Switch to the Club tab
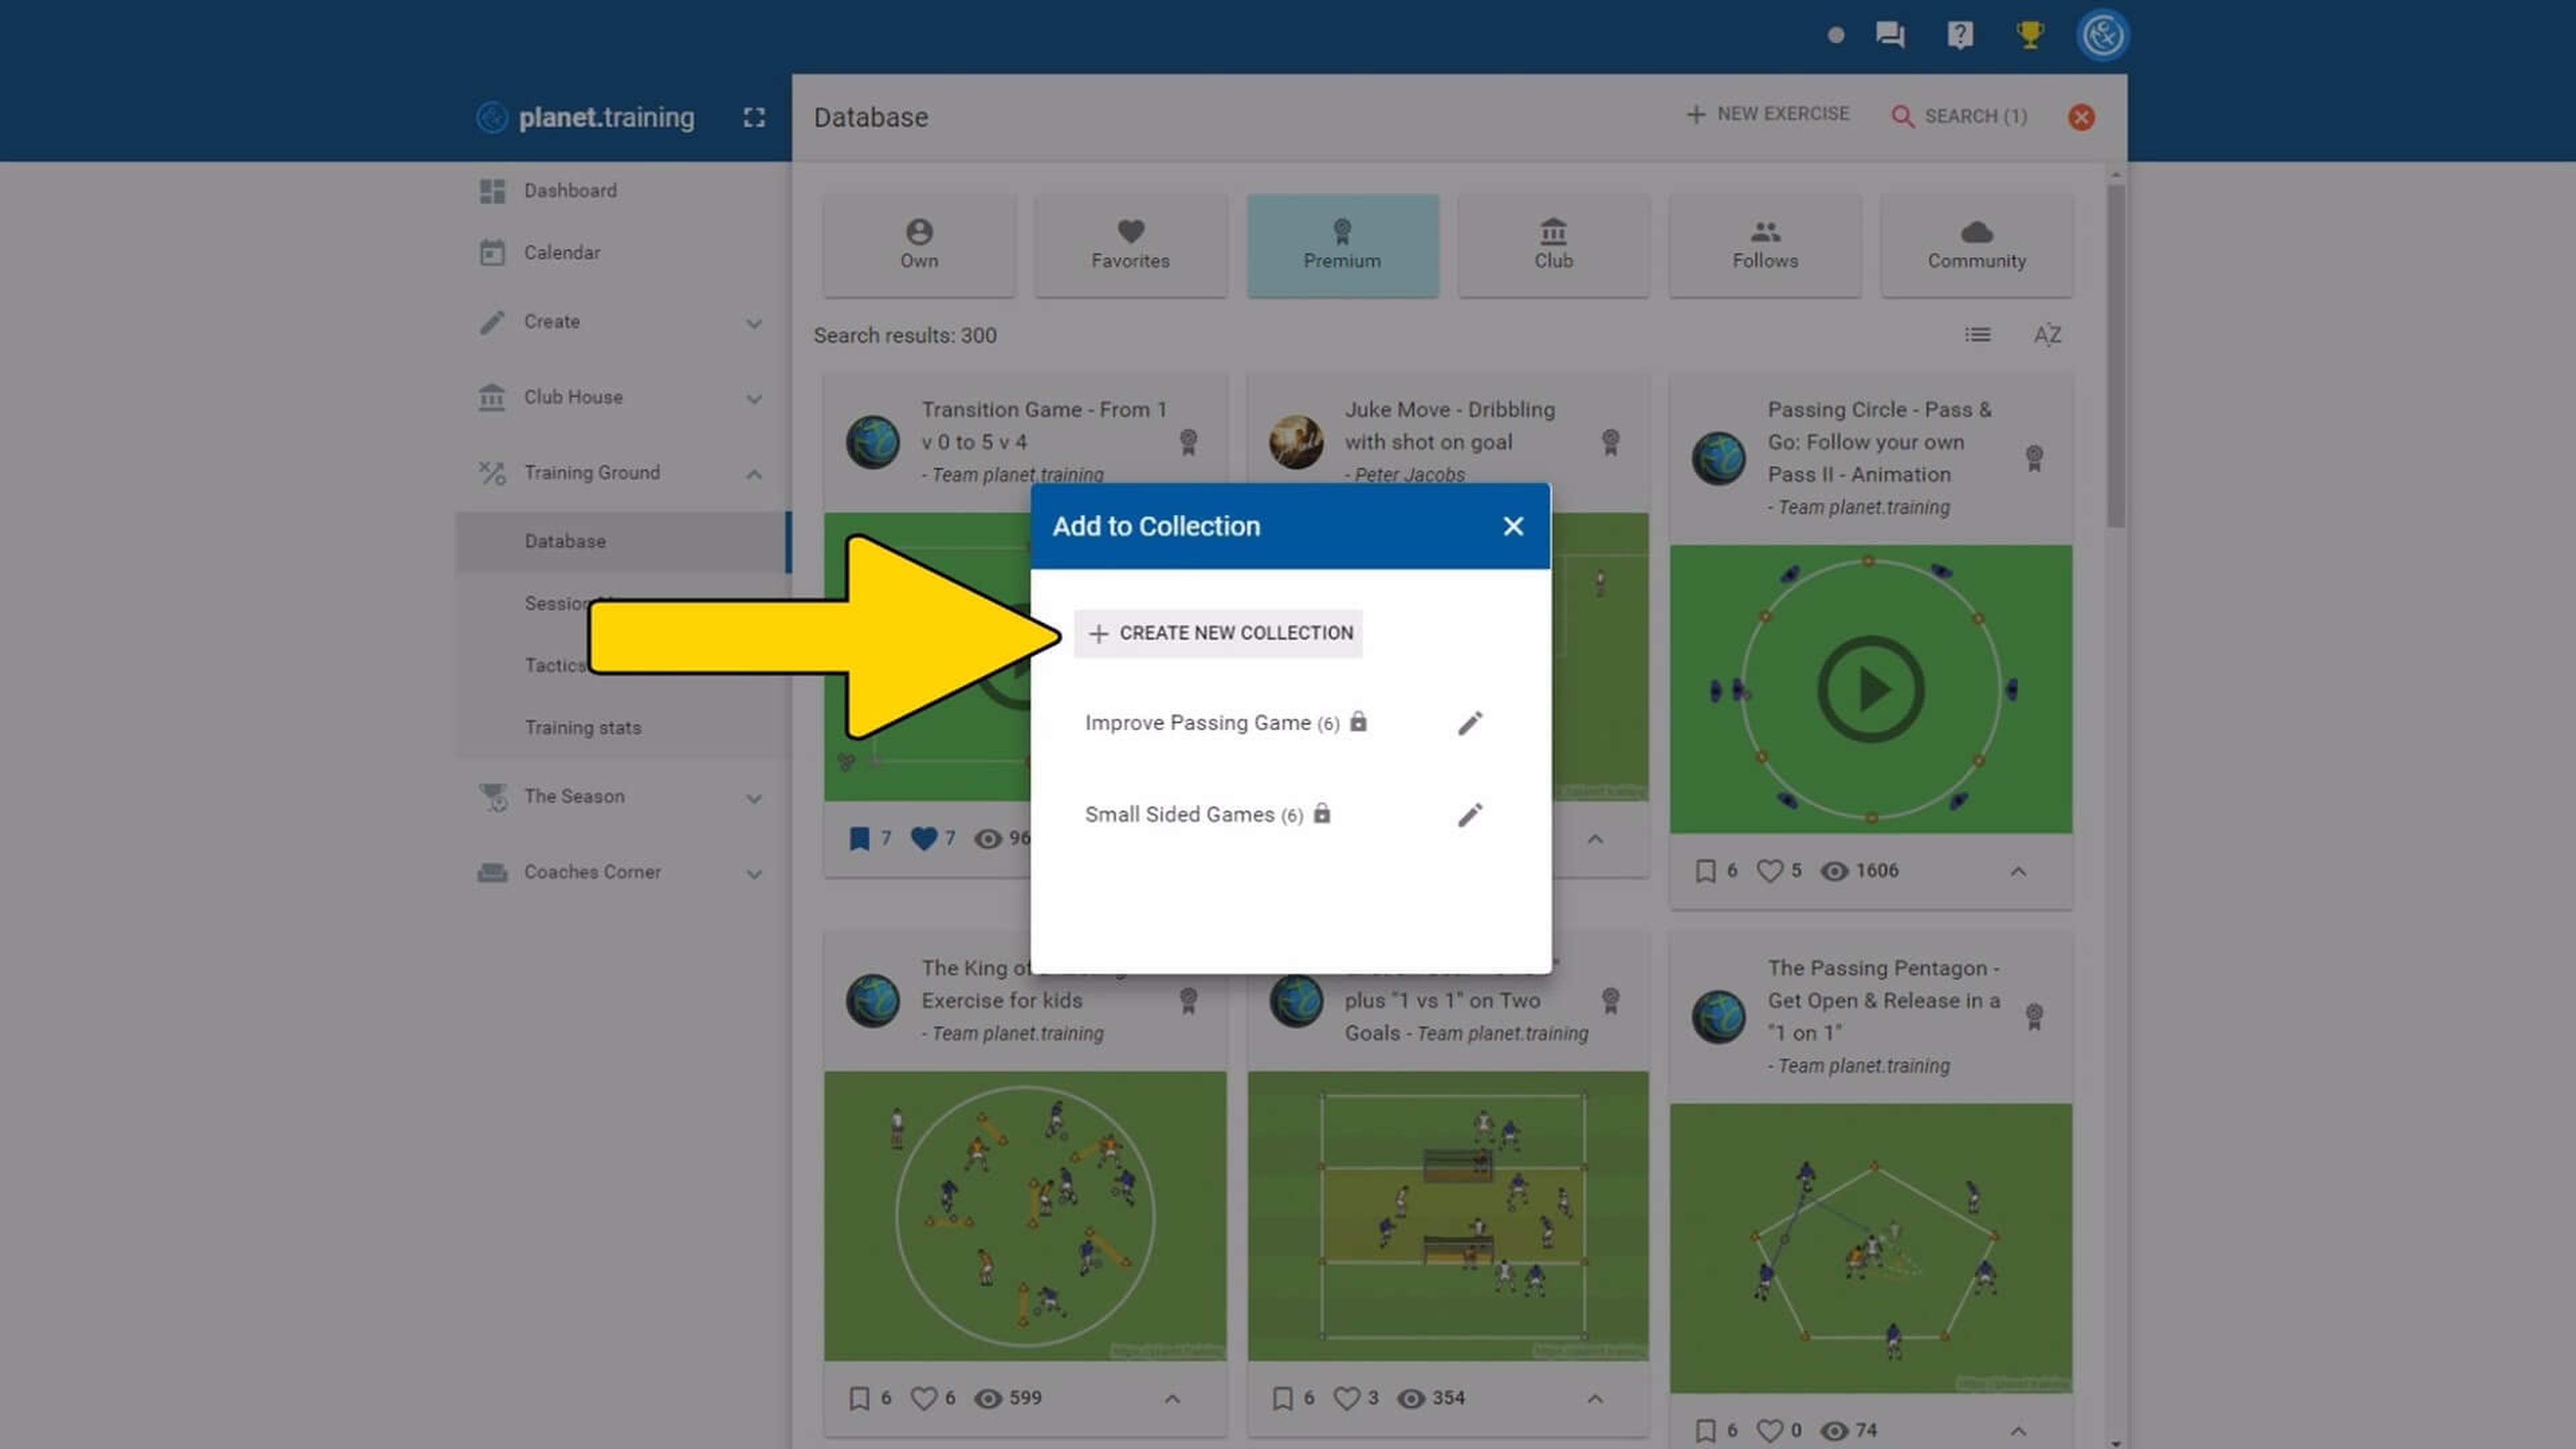This screenshot has width=2576, height=1449. [1554, 245]
